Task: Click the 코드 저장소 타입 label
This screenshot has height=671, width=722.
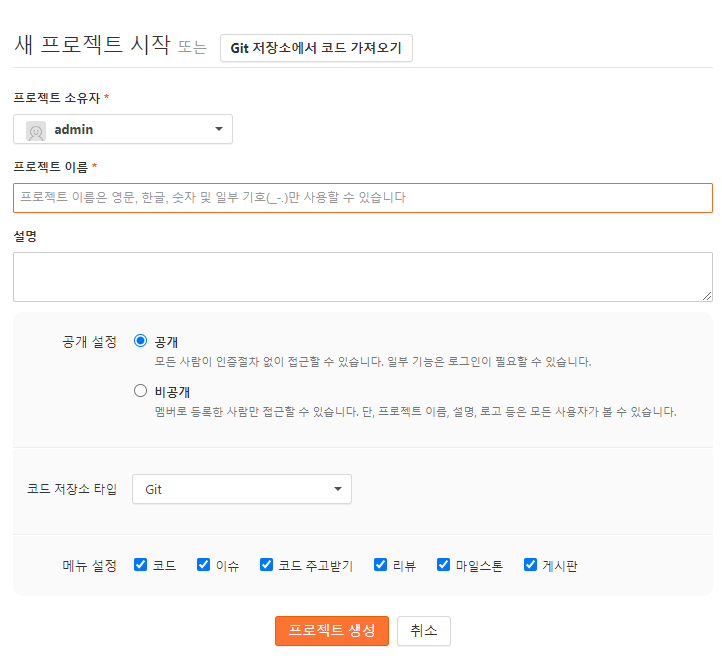Action: pyautogui.click(x=72, y=489)
